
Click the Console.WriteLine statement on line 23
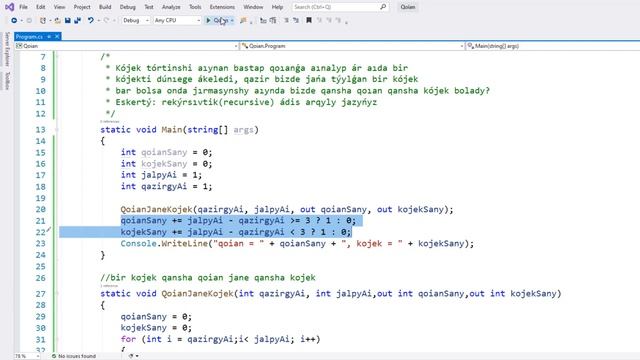coord(297,244)
